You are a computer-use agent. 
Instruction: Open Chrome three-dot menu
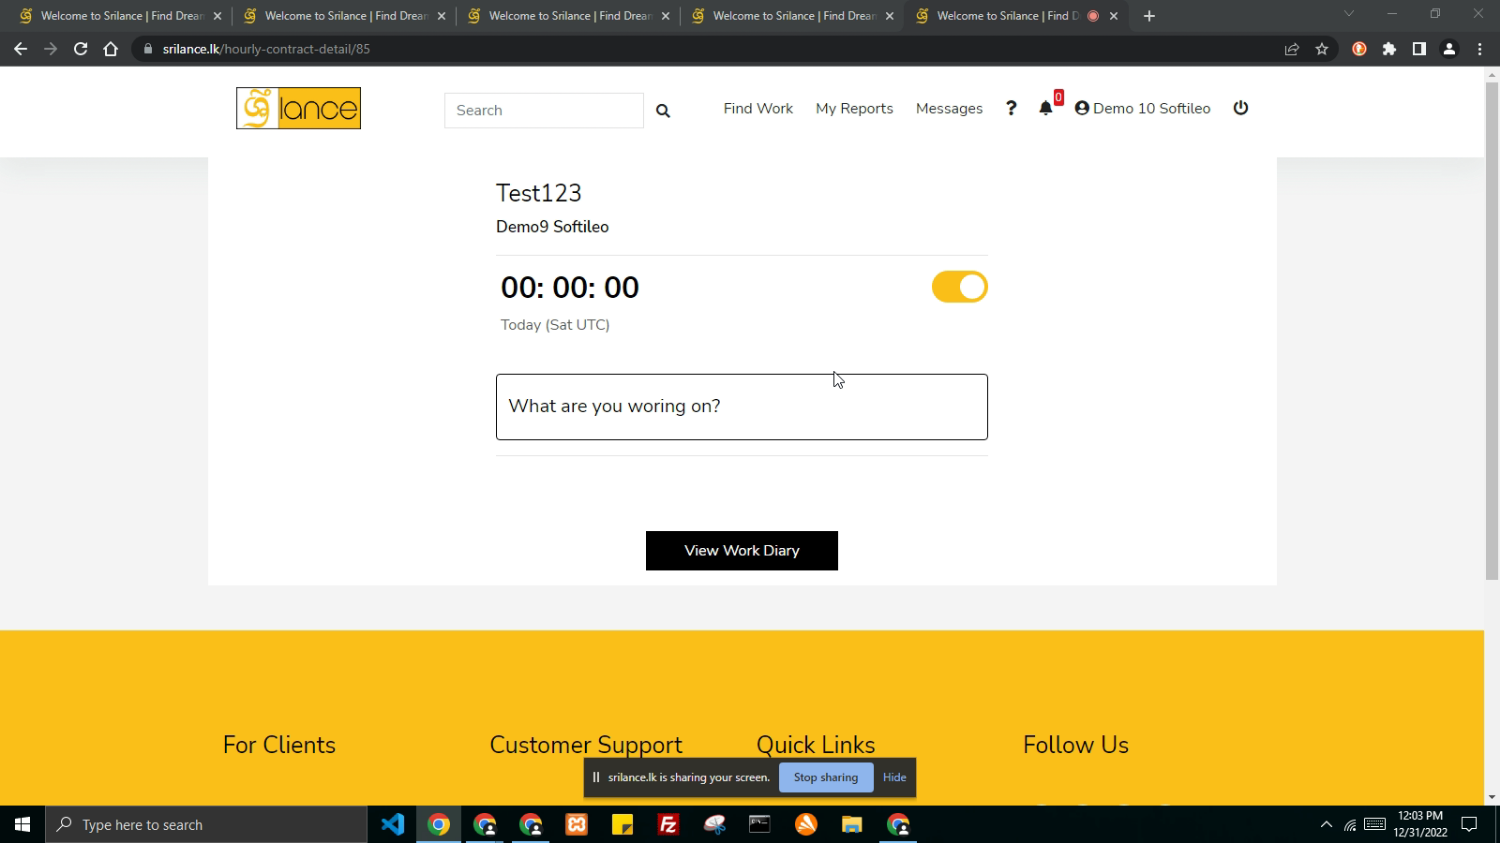point(1479,49)
